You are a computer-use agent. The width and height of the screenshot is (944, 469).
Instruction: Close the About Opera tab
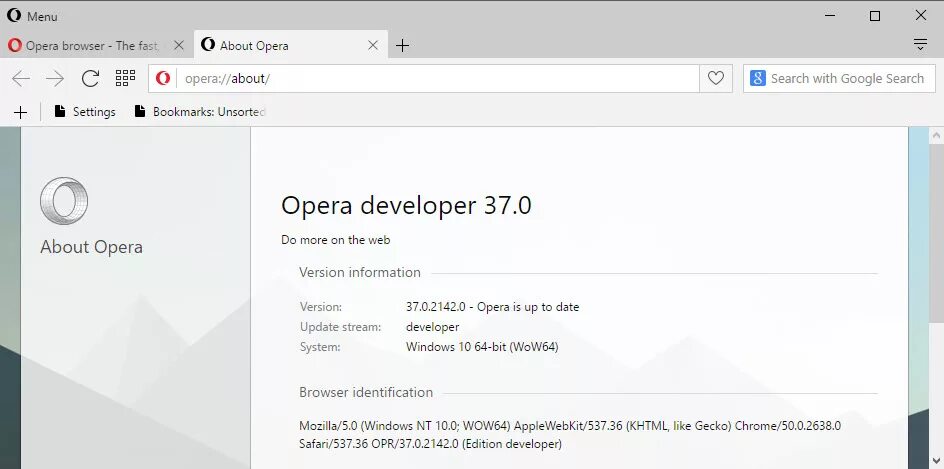pyautogui.click(x=373, y=45)
